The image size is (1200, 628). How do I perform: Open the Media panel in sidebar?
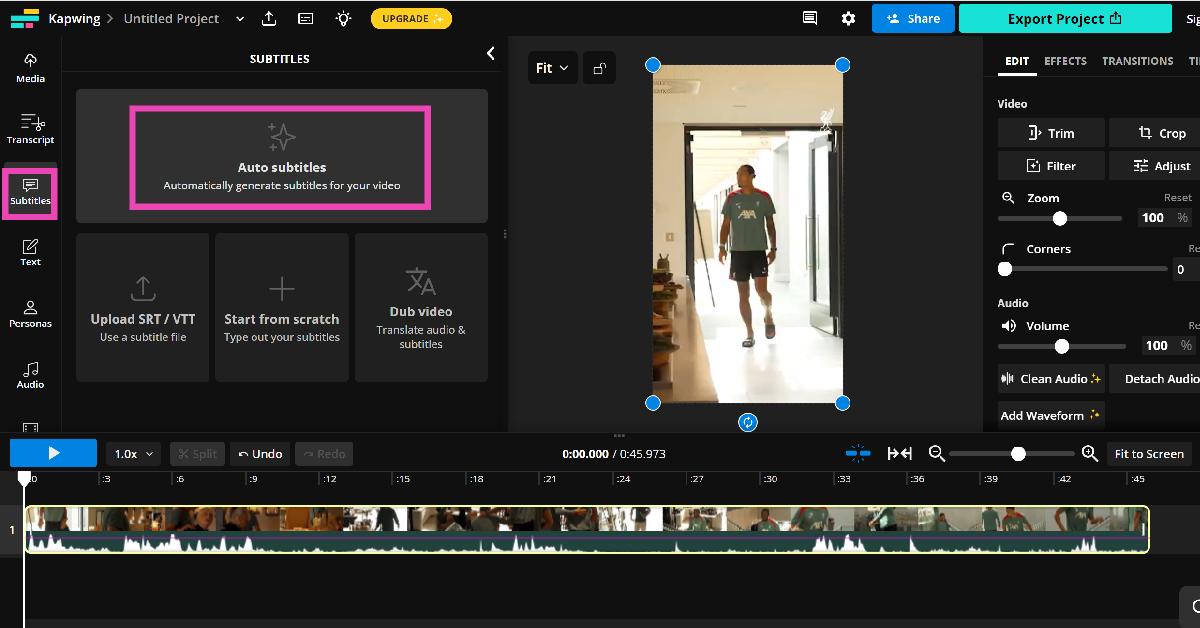pos(30,67)
